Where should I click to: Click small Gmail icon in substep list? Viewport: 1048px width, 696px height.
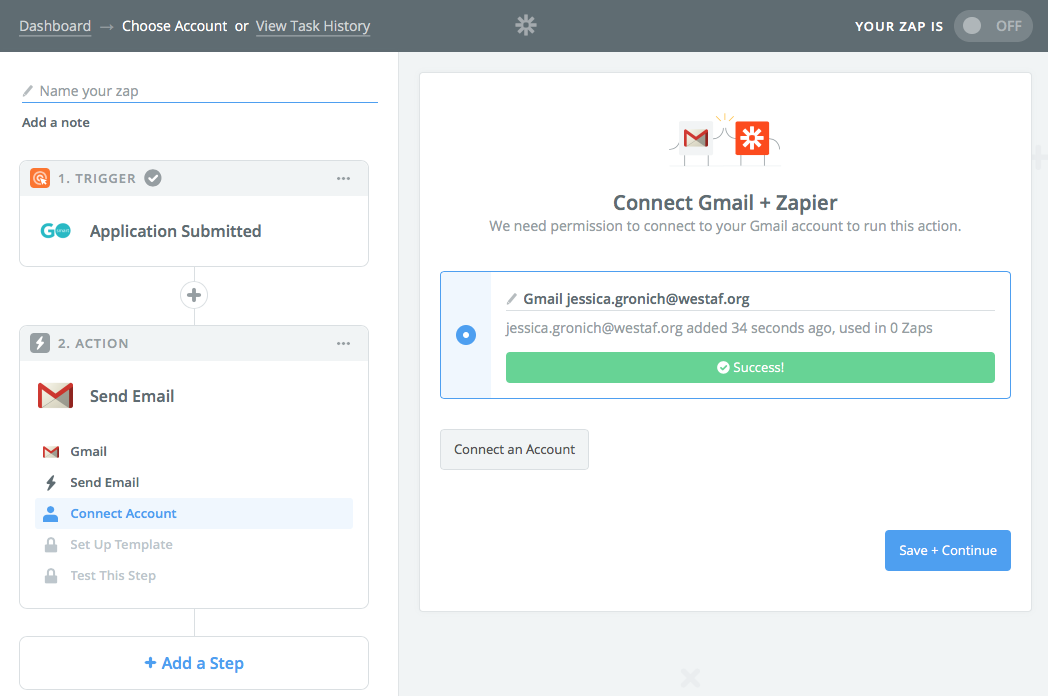(x=51, y=452)
